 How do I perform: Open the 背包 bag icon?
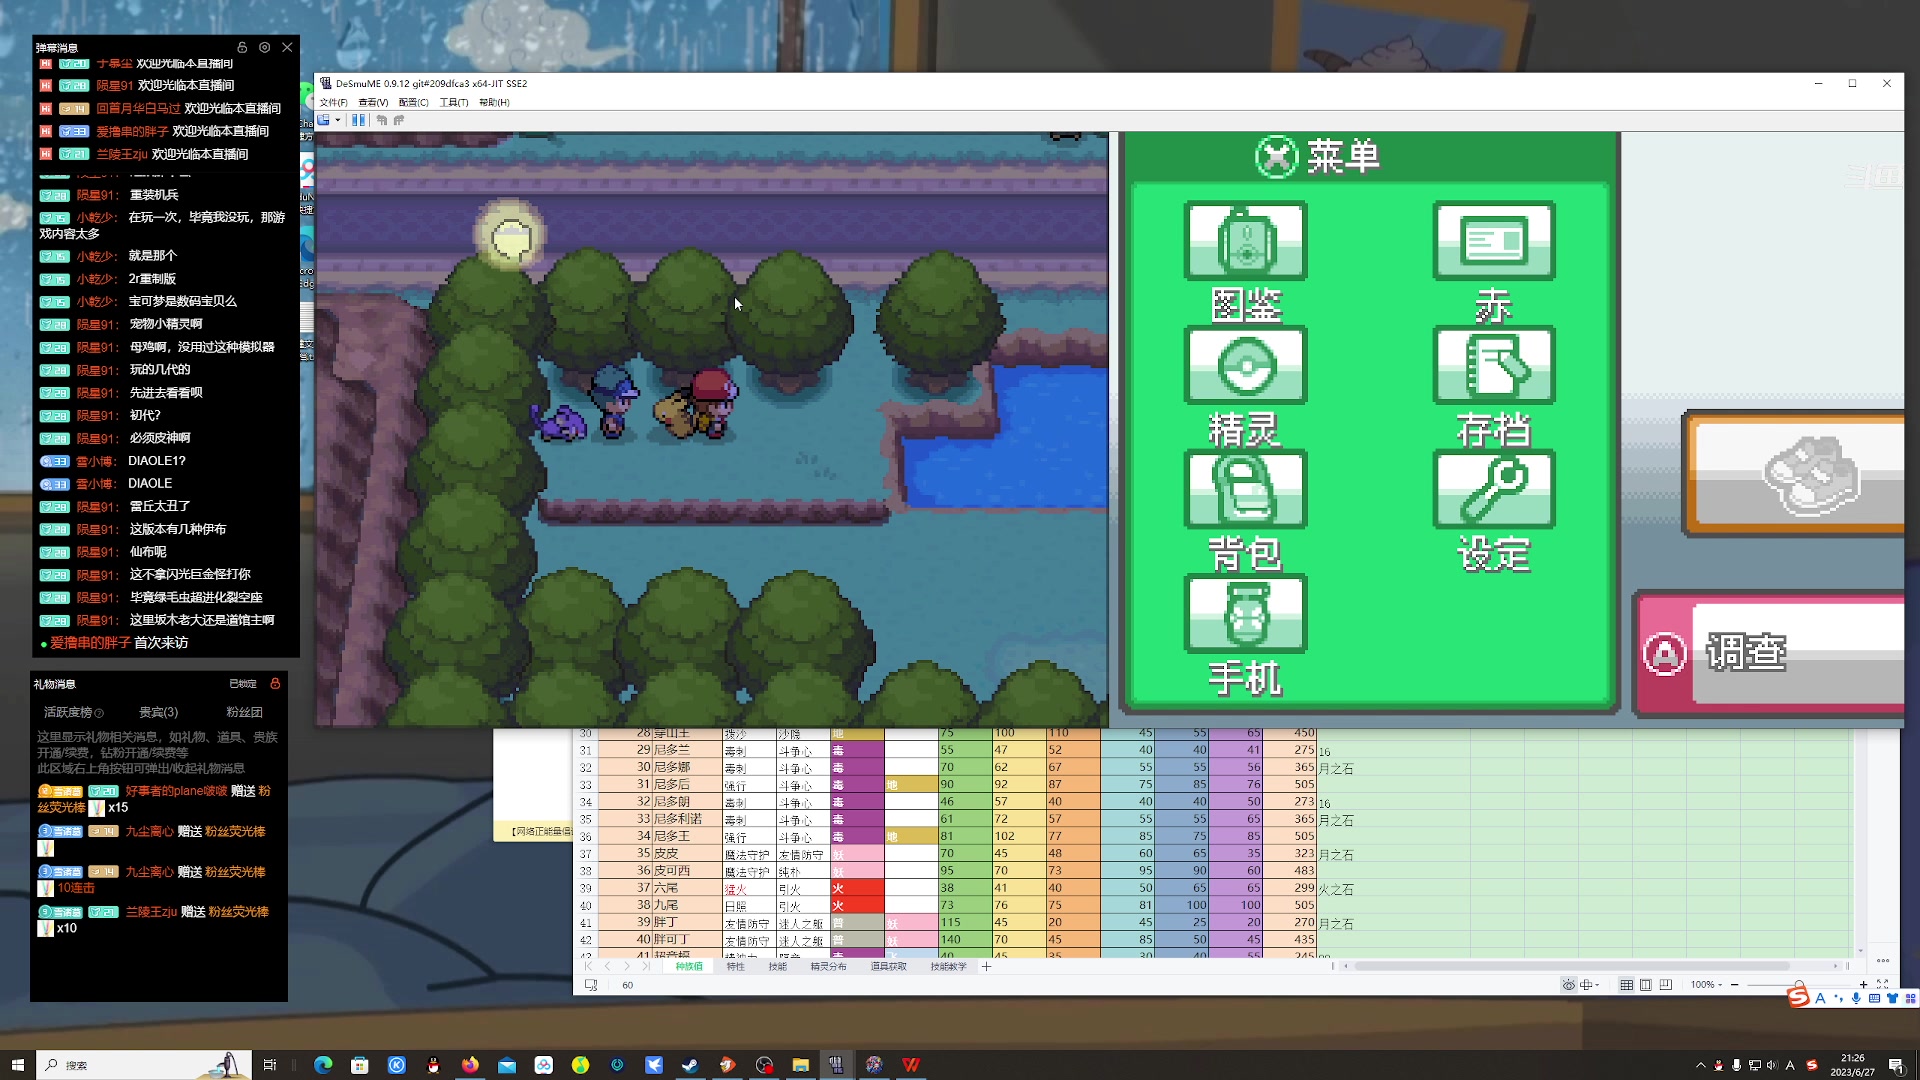[1245, 490]
